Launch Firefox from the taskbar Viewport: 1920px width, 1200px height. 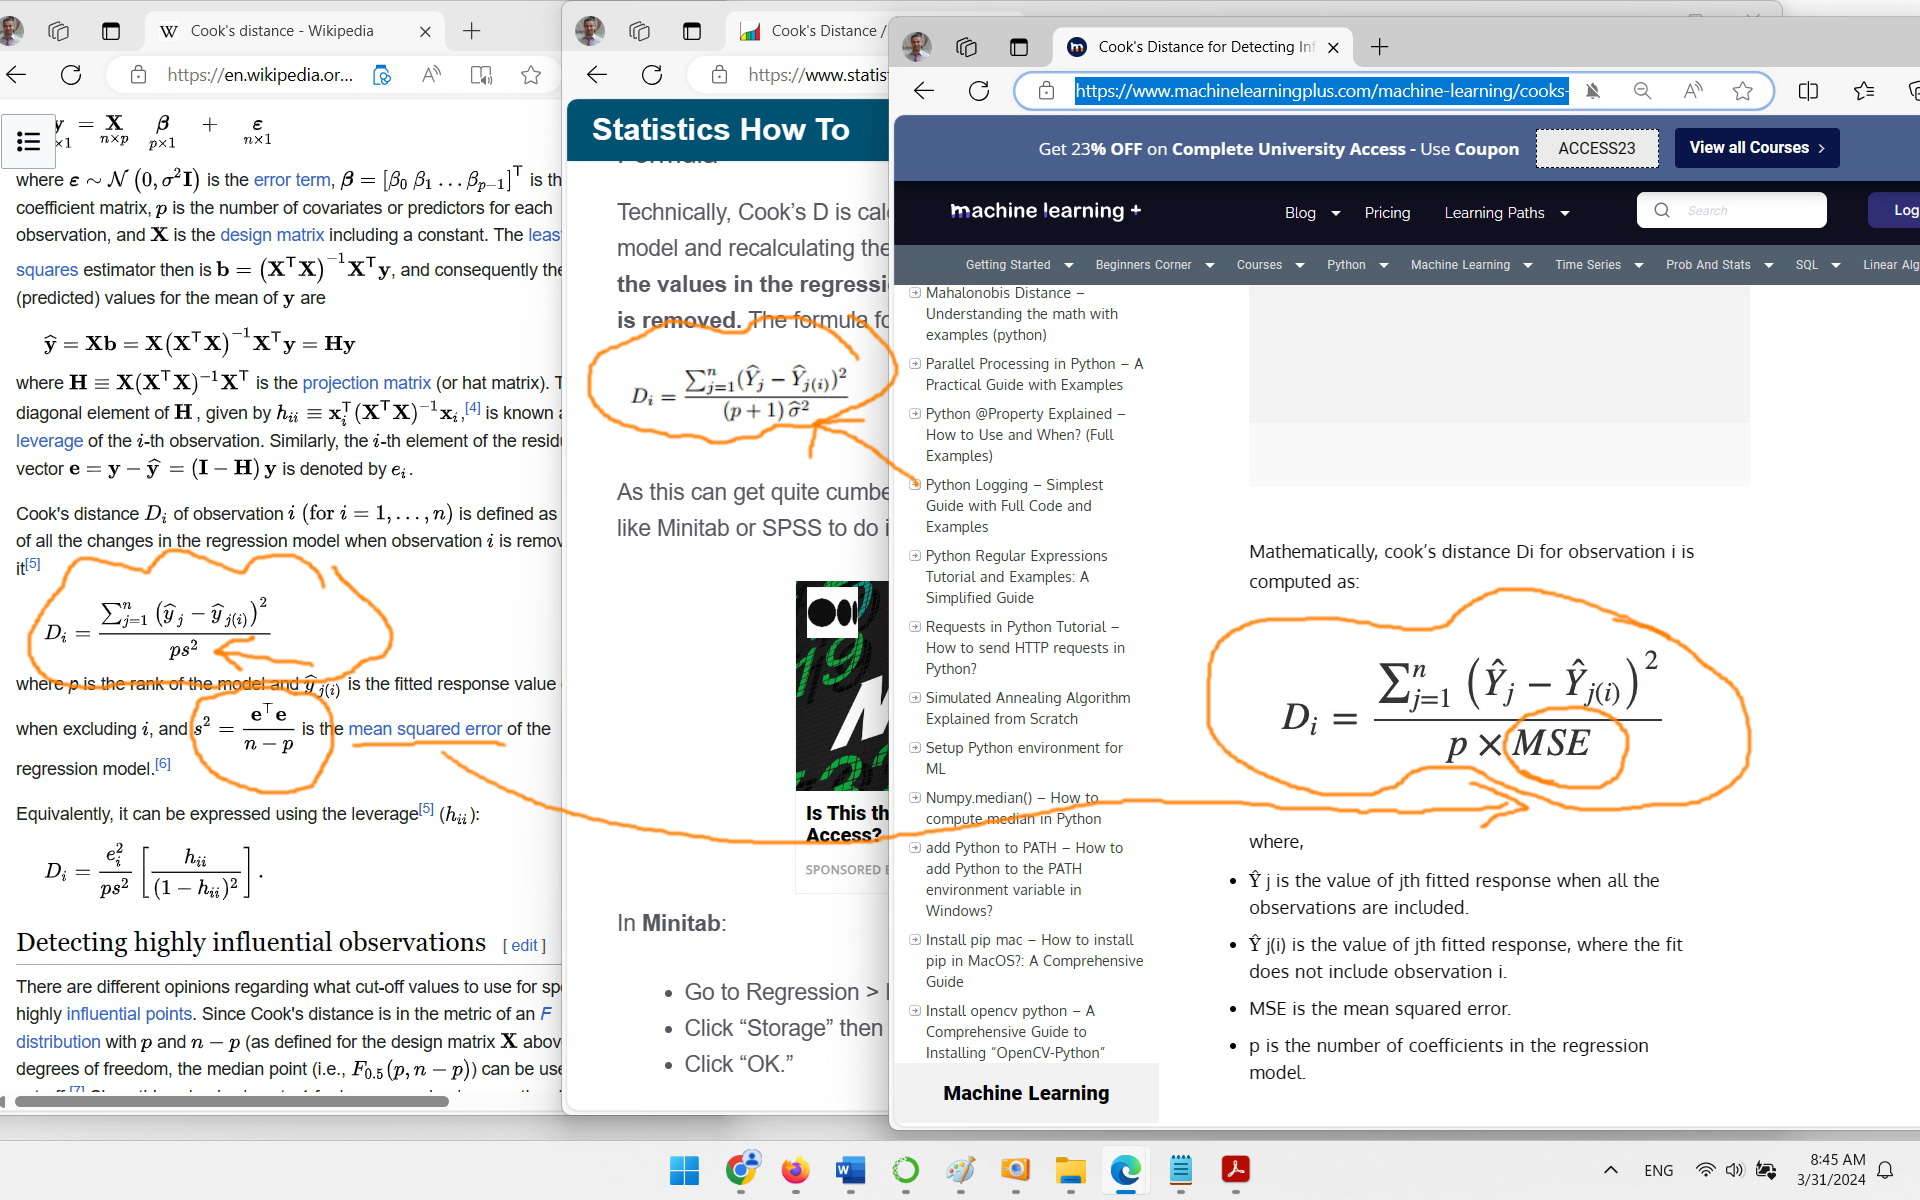tap(795, 1171)
